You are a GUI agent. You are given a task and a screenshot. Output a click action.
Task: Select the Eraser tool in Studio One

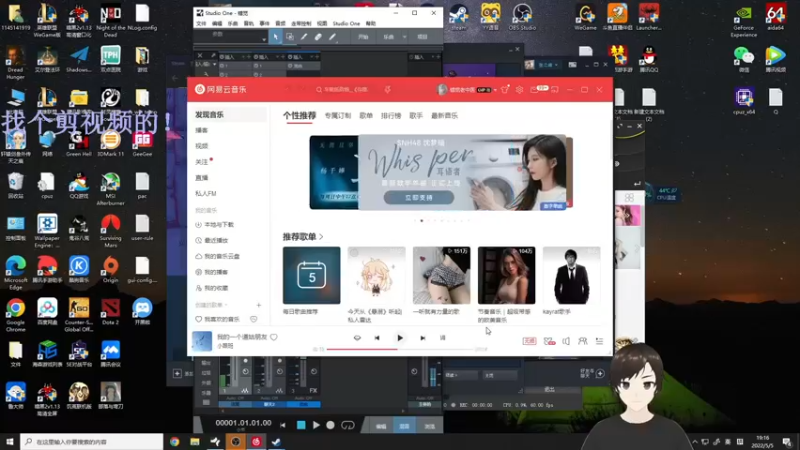tap(318, 37)
